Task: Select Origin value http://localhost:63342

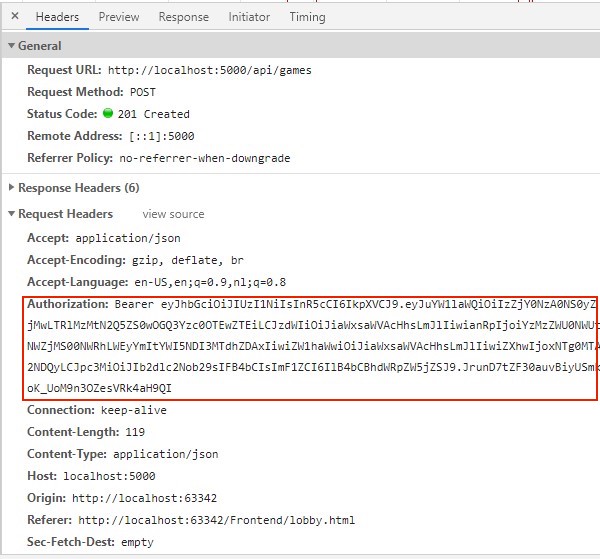Action: [144, 498]
